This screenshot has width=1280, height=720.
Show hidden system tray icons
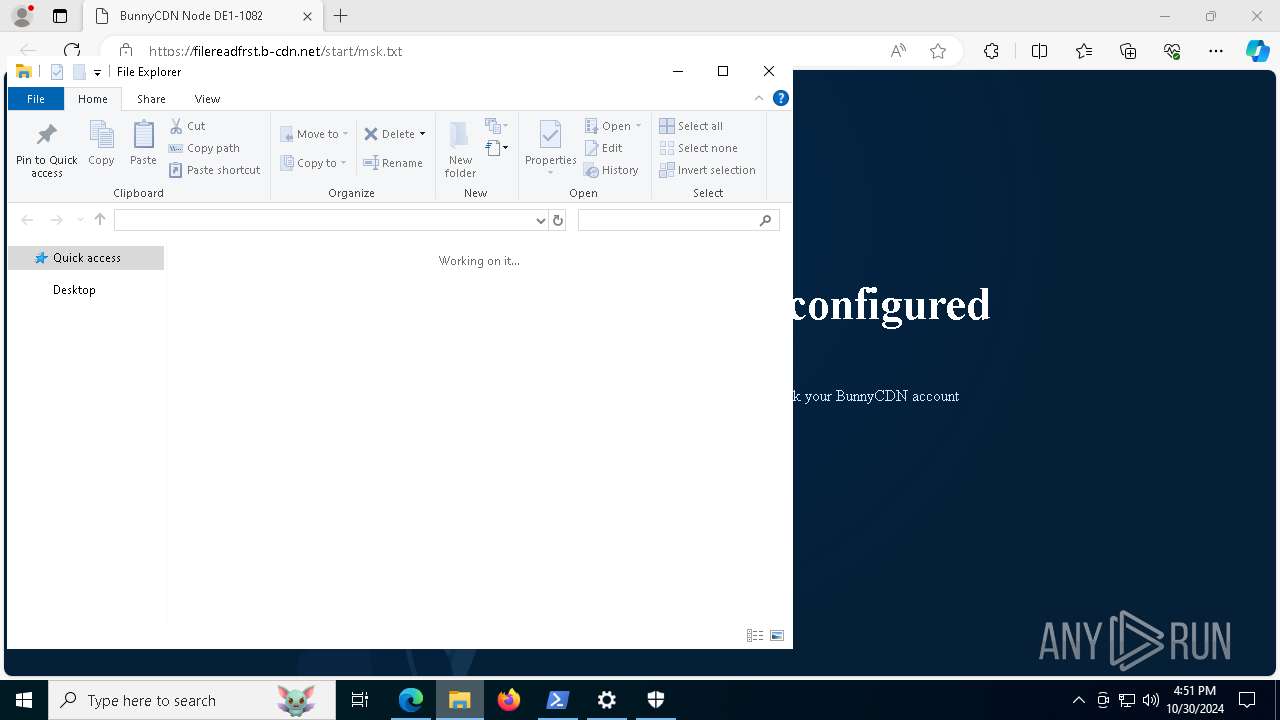click(x=1078, y=700)
